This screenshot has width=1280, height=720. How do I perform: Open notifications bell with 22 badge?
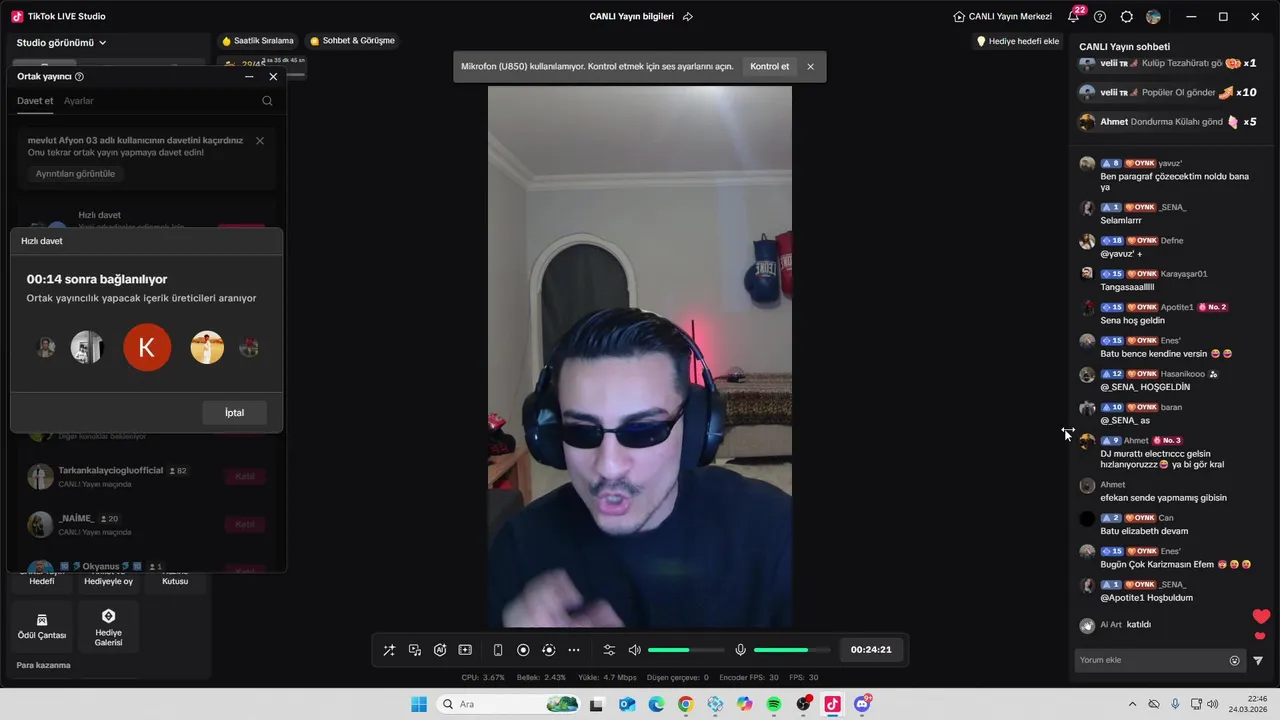click(x=1074, y=16)
